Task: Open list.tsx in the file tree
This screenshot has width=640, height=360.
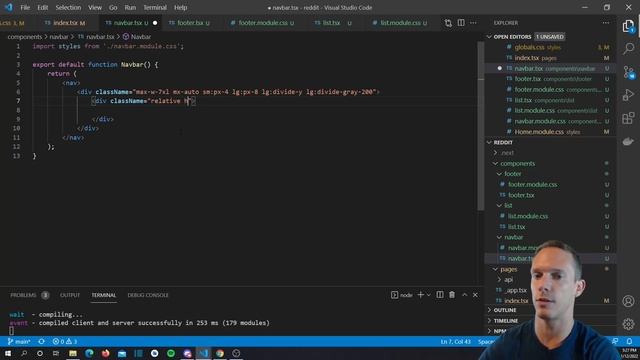Action: 516,227
